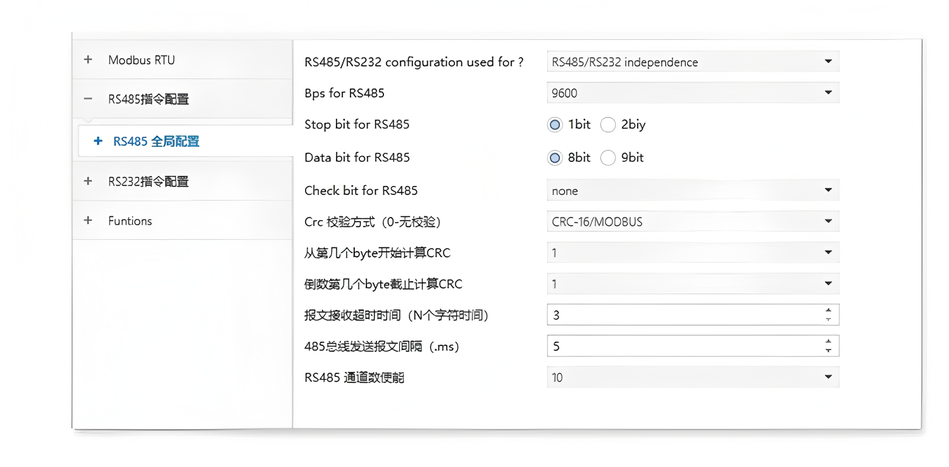Select 8bit data bit radio button
Screen dimensions: 949x467
point(554,158)
